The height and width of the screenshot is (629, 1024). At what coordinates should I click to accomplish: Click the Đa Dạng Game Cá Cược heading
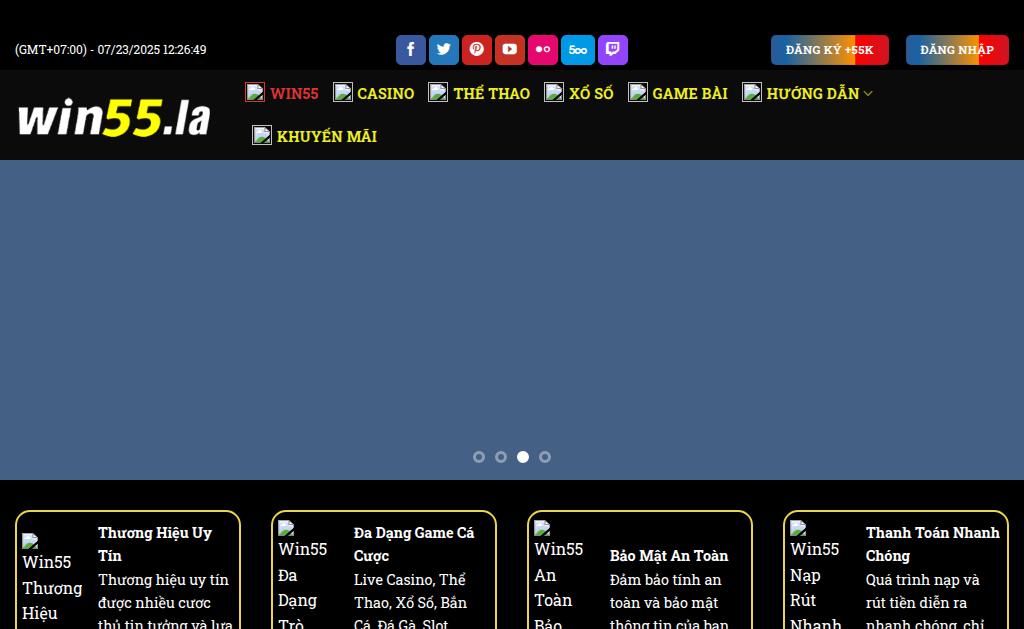tap(414, 544)
